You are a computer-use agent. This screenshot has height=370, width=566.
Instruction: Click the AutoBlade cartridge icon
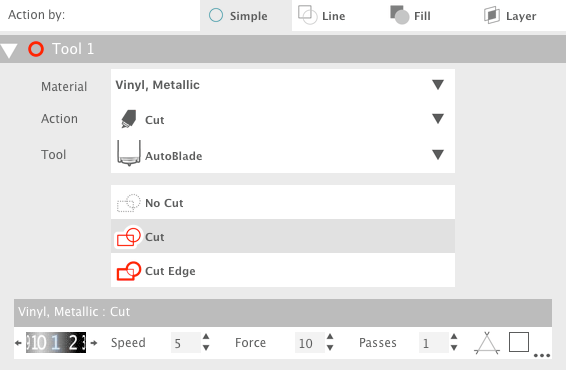tap(129, 153)
